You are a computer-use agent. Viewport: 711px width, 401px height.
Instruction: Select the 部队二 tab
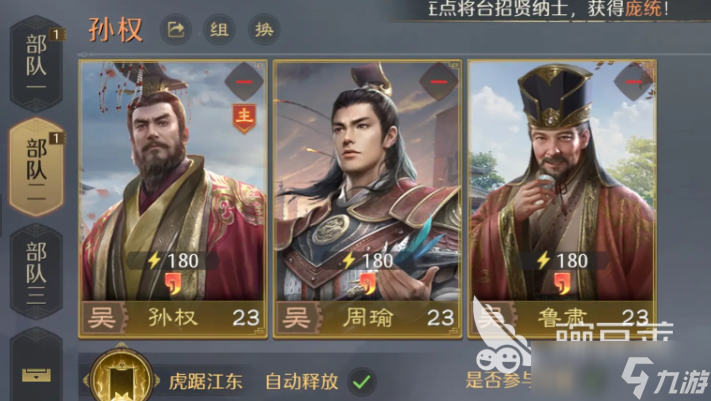[x=36, y=167]
